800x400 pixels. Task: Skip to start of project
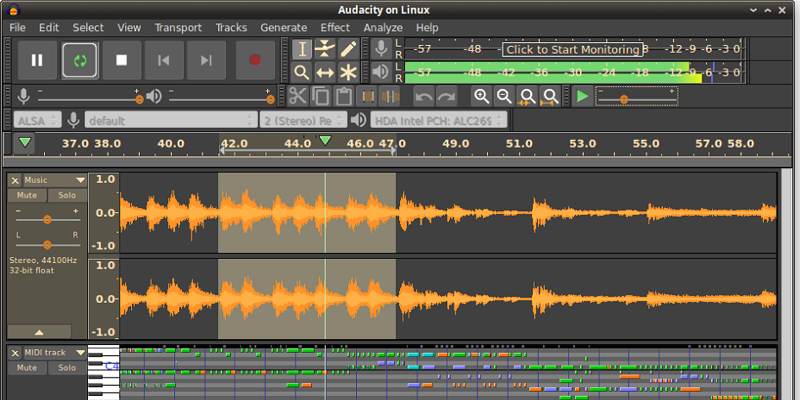click(164, 60)
